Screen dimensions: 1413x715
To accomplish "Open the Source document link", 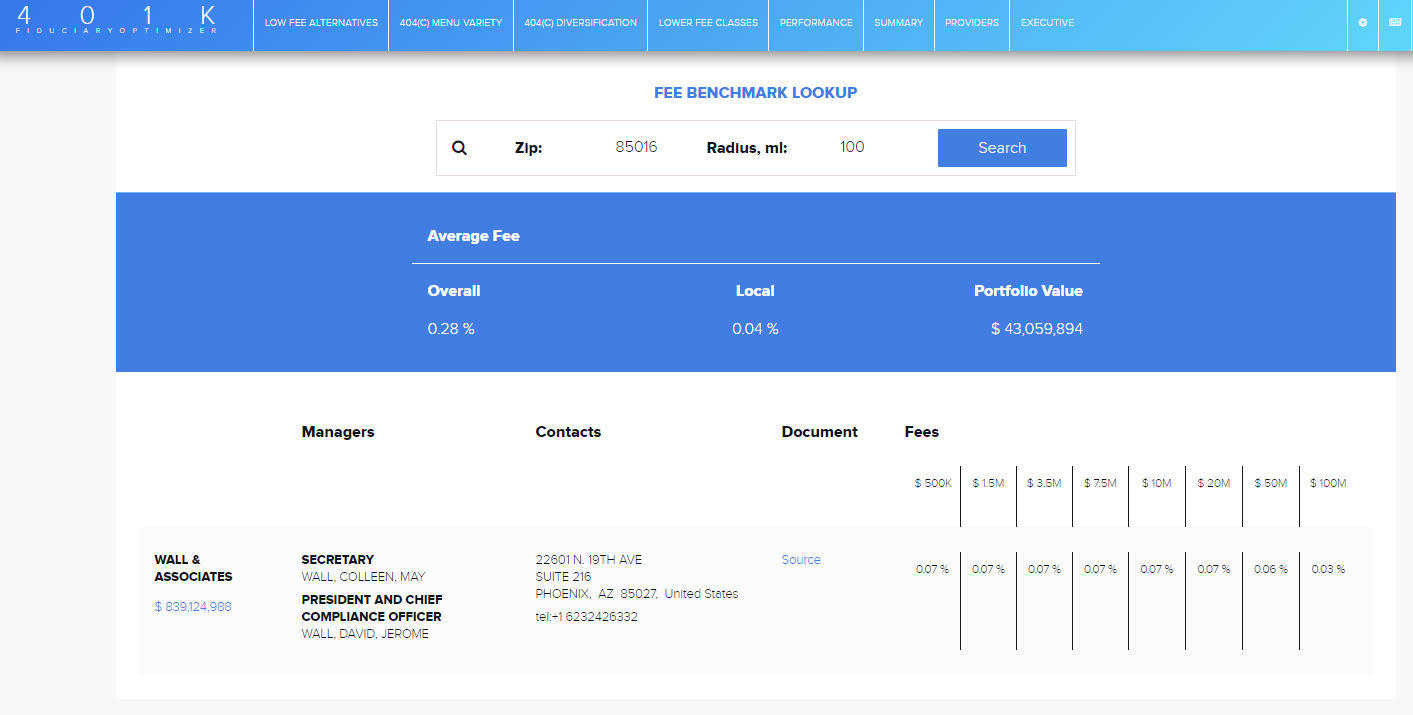I will point(801,560).
